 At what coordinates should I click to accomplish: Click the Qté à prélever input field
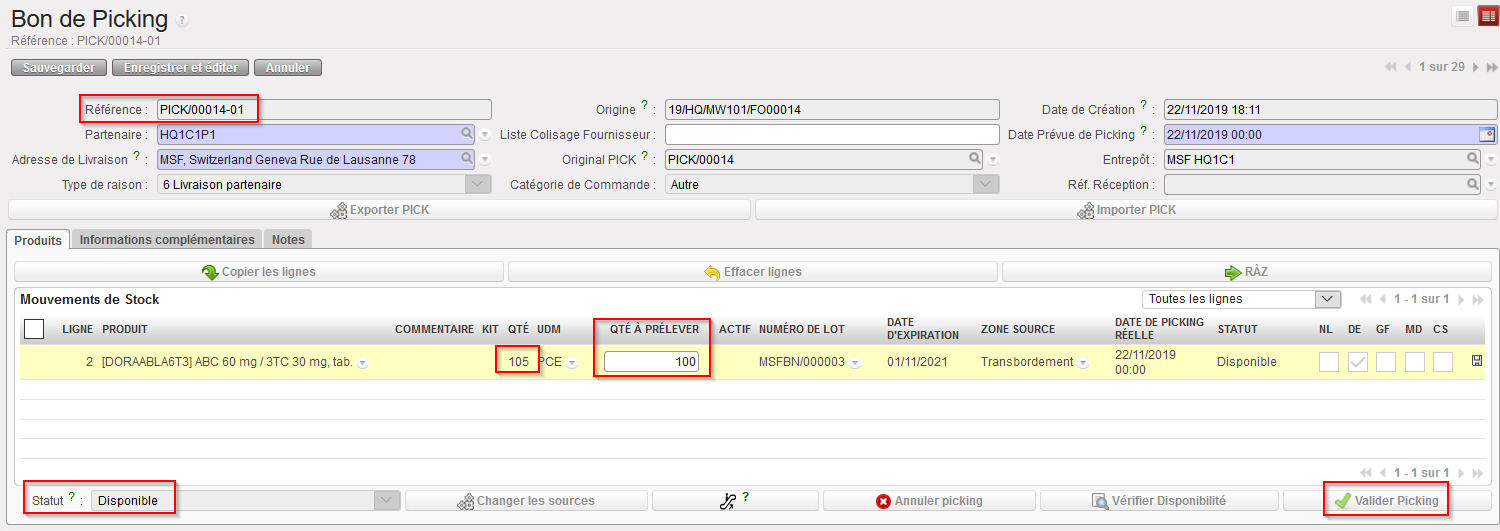coord(651,362)
